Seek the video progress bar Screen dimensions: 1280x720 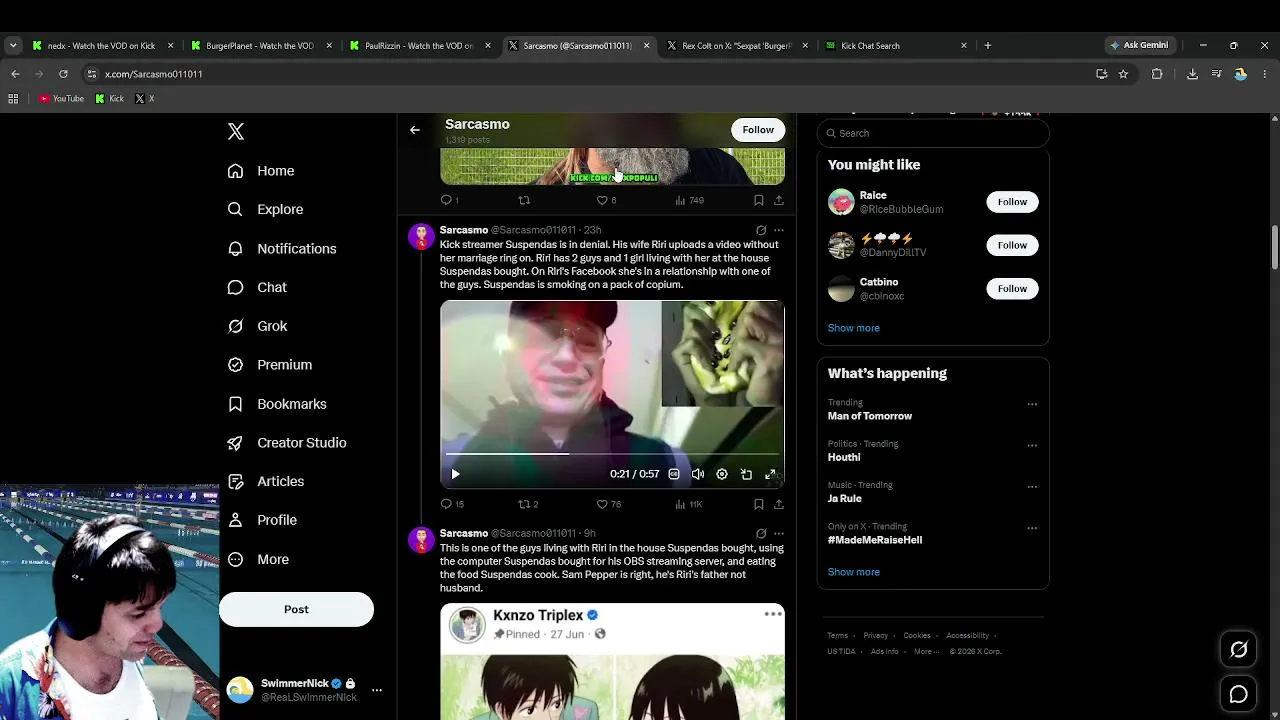tap(612, 454)
